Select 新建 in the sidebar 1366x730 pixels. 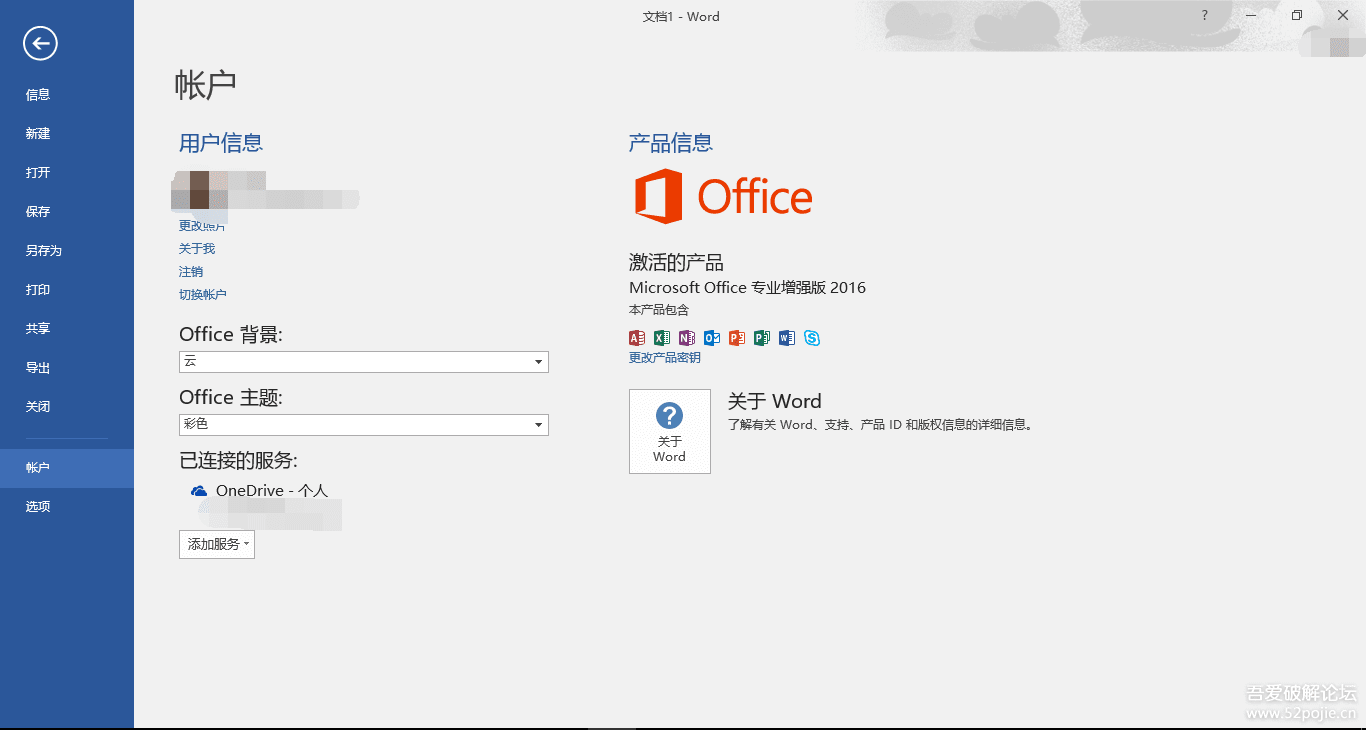pyautogui.click(x=67, y=134)
